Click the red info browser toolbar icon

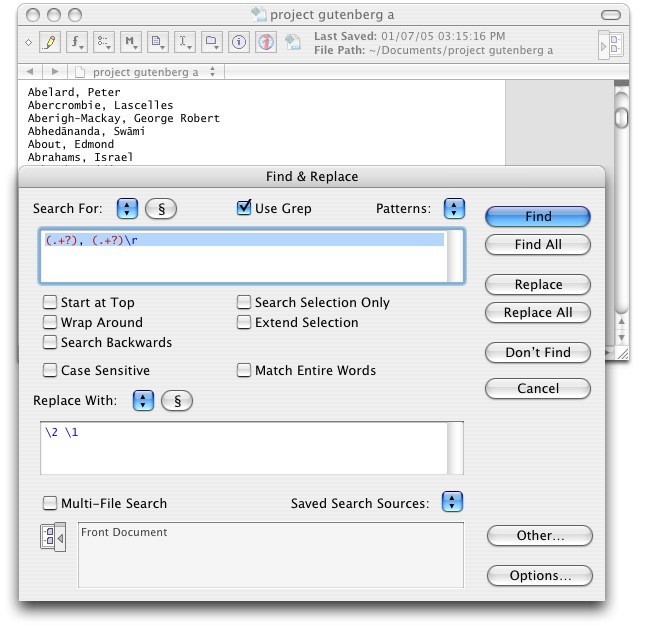click(x=266, y=42)
